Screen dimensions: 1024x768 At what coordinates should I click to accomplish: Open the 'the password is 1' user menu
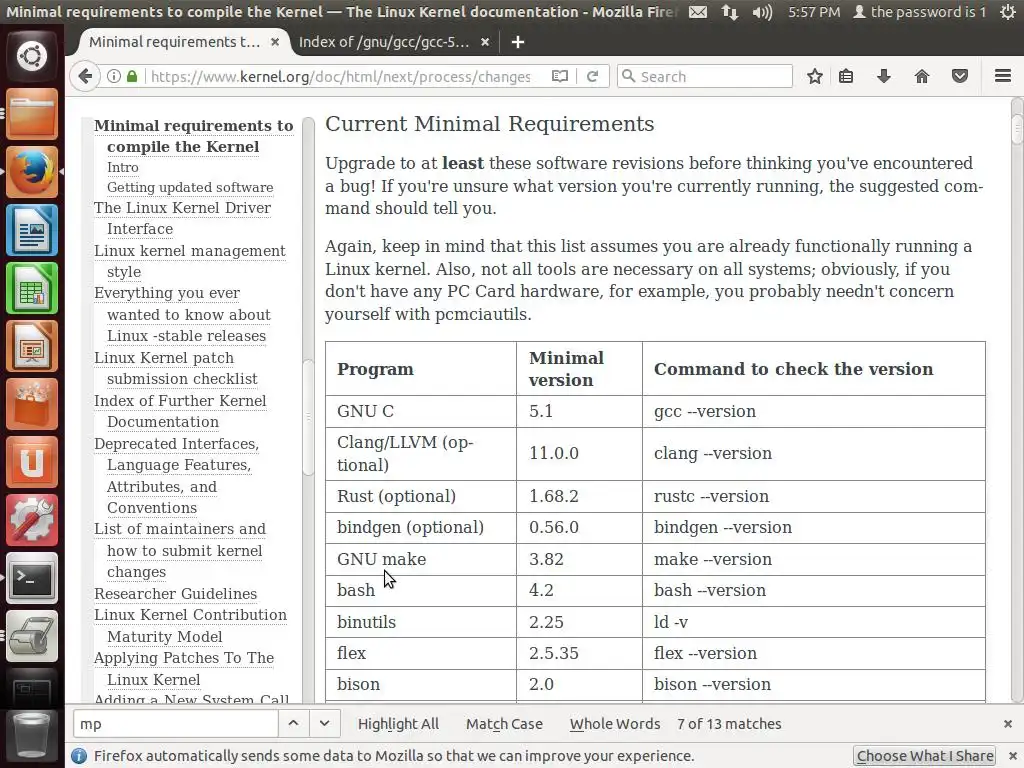point(920,12)
